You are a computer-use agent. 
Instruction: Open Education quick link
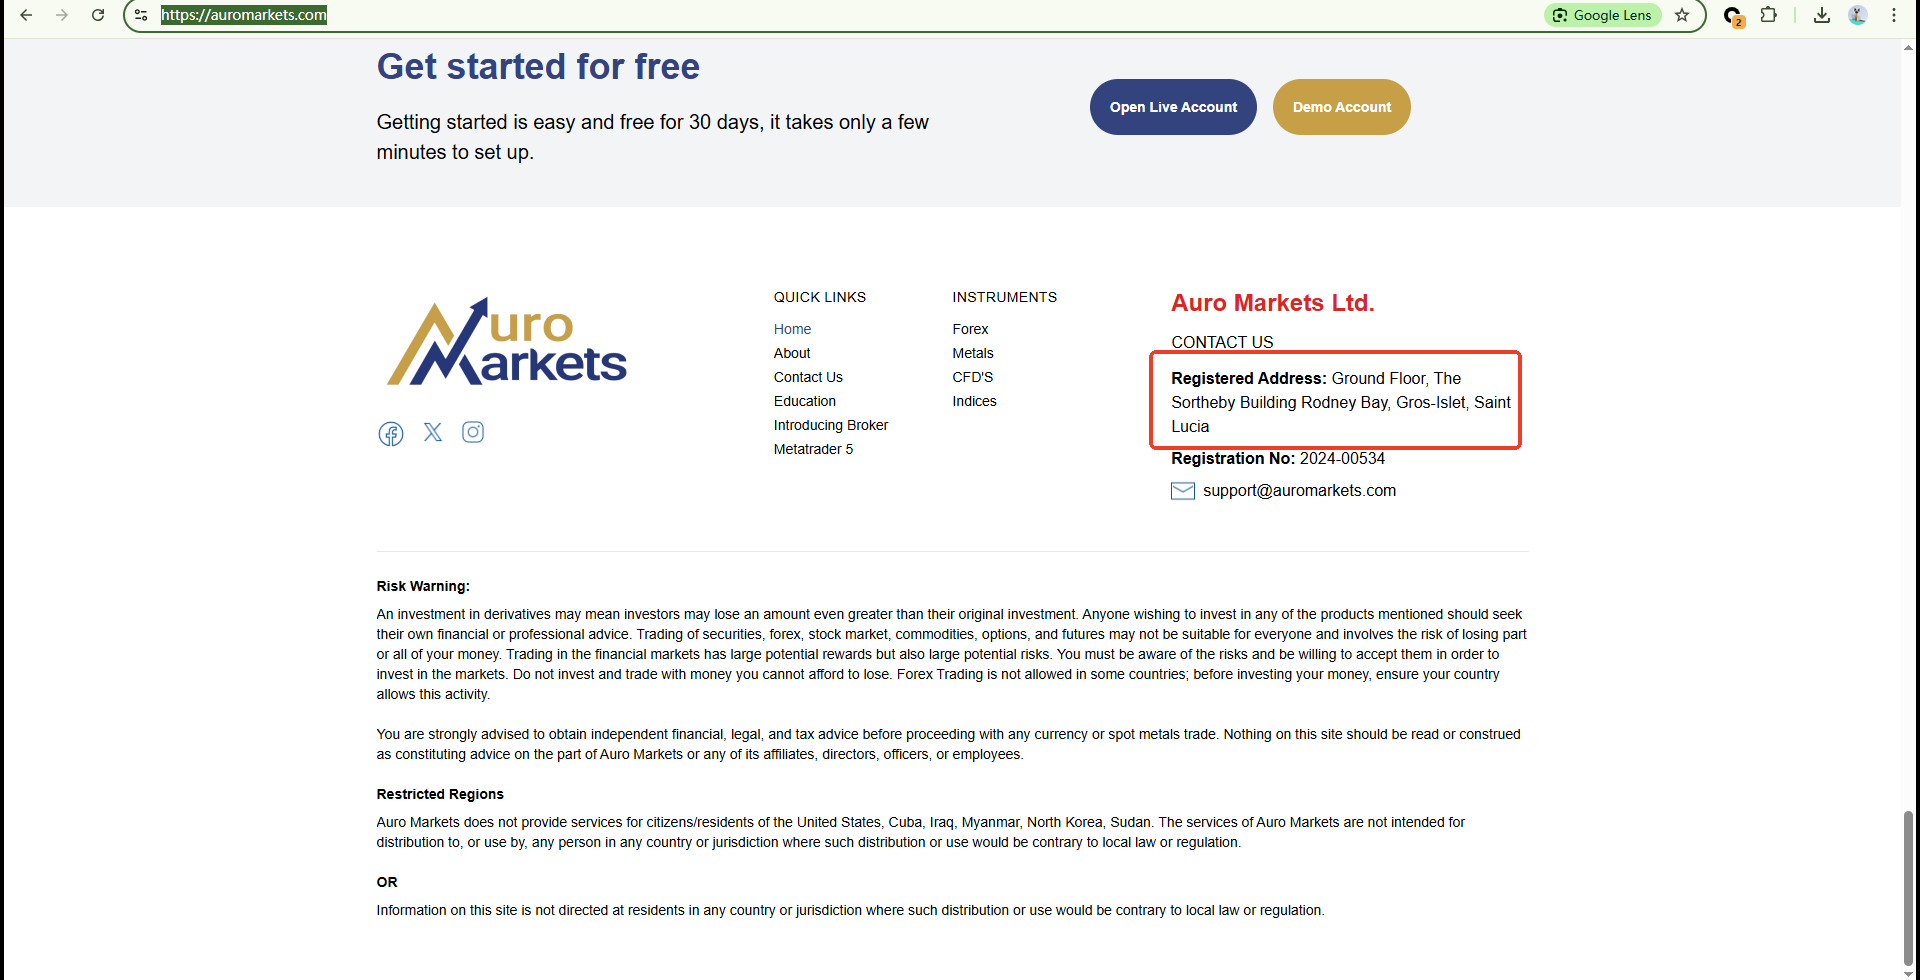(x=805, y=401)
